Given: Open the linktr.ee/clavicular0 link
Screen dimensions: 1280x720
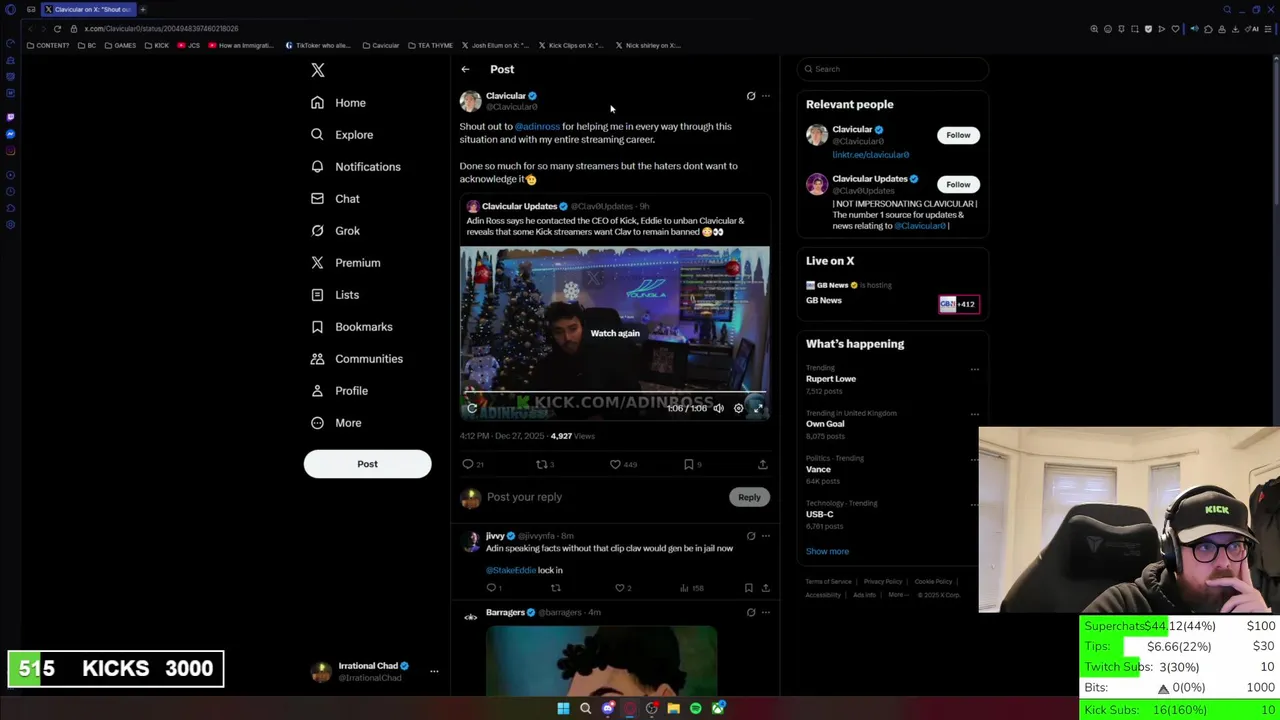Looking at the screenshot, I should (x=870, y=155).
